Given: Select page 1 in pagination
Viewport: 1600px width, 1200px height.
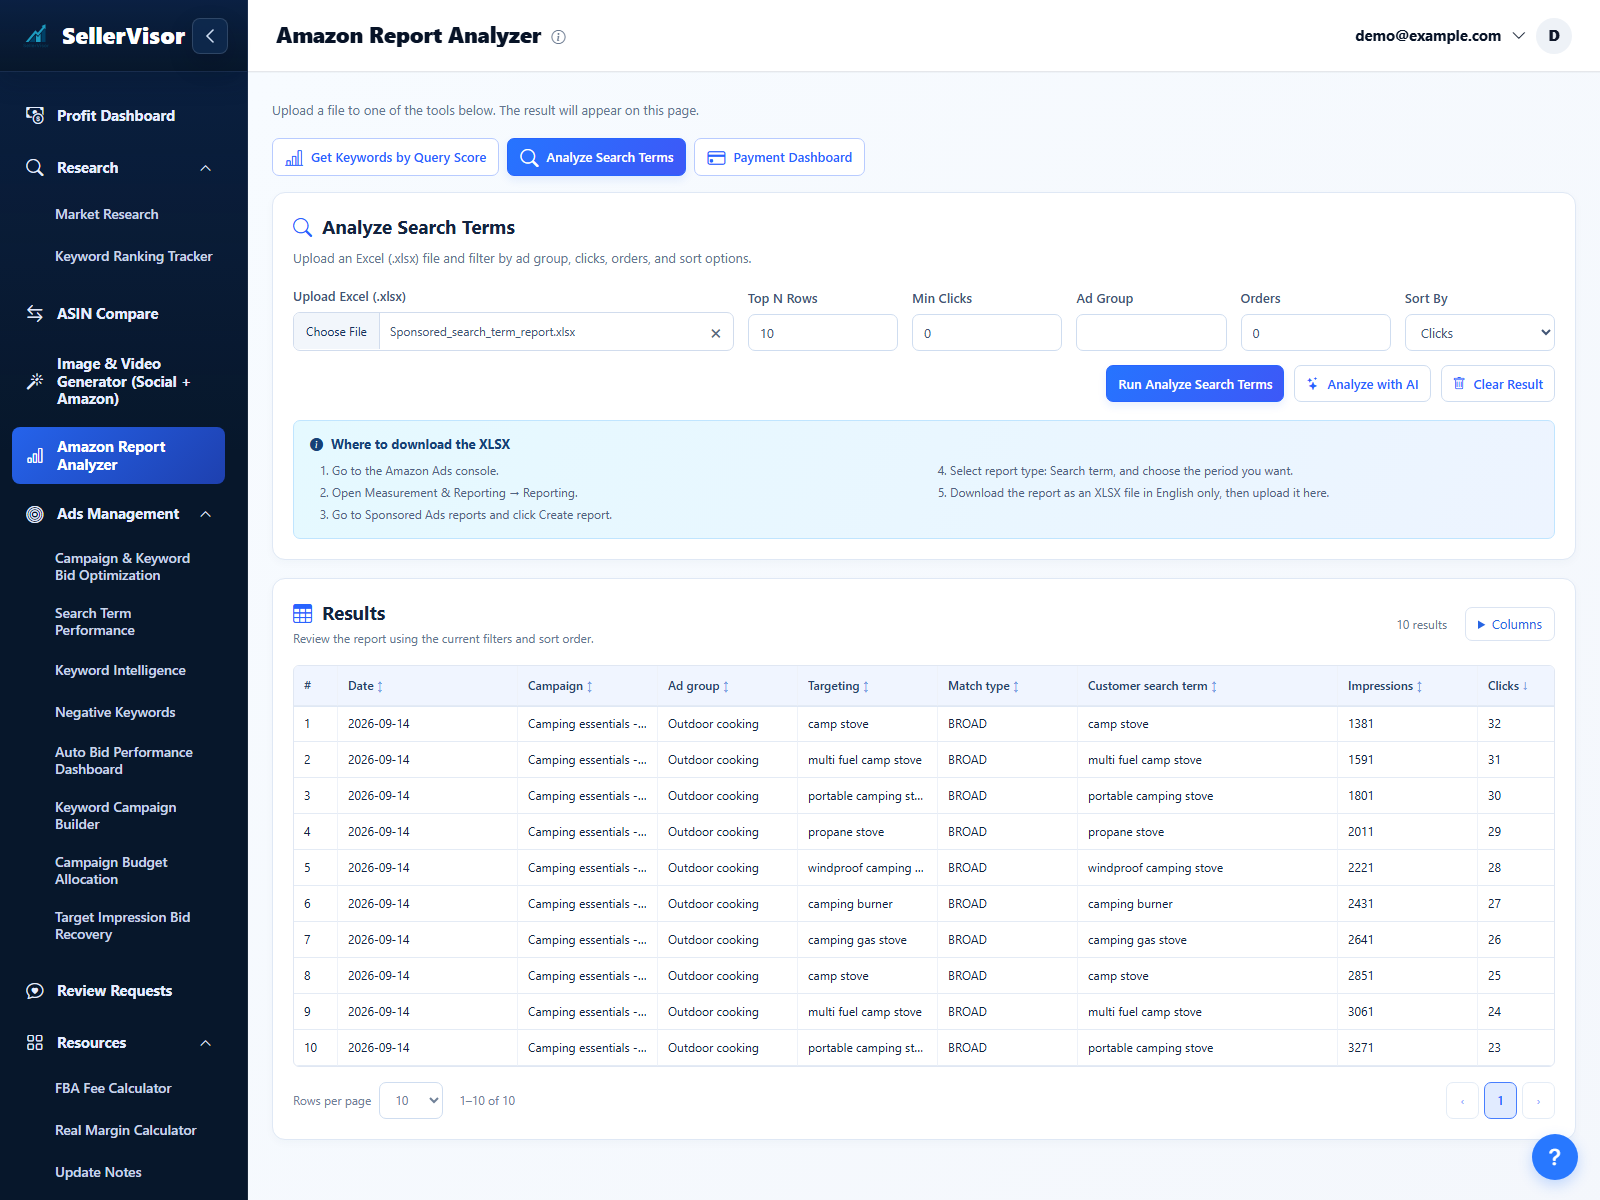Looking at the screenshot, I should click(x=1500, y=1101).
